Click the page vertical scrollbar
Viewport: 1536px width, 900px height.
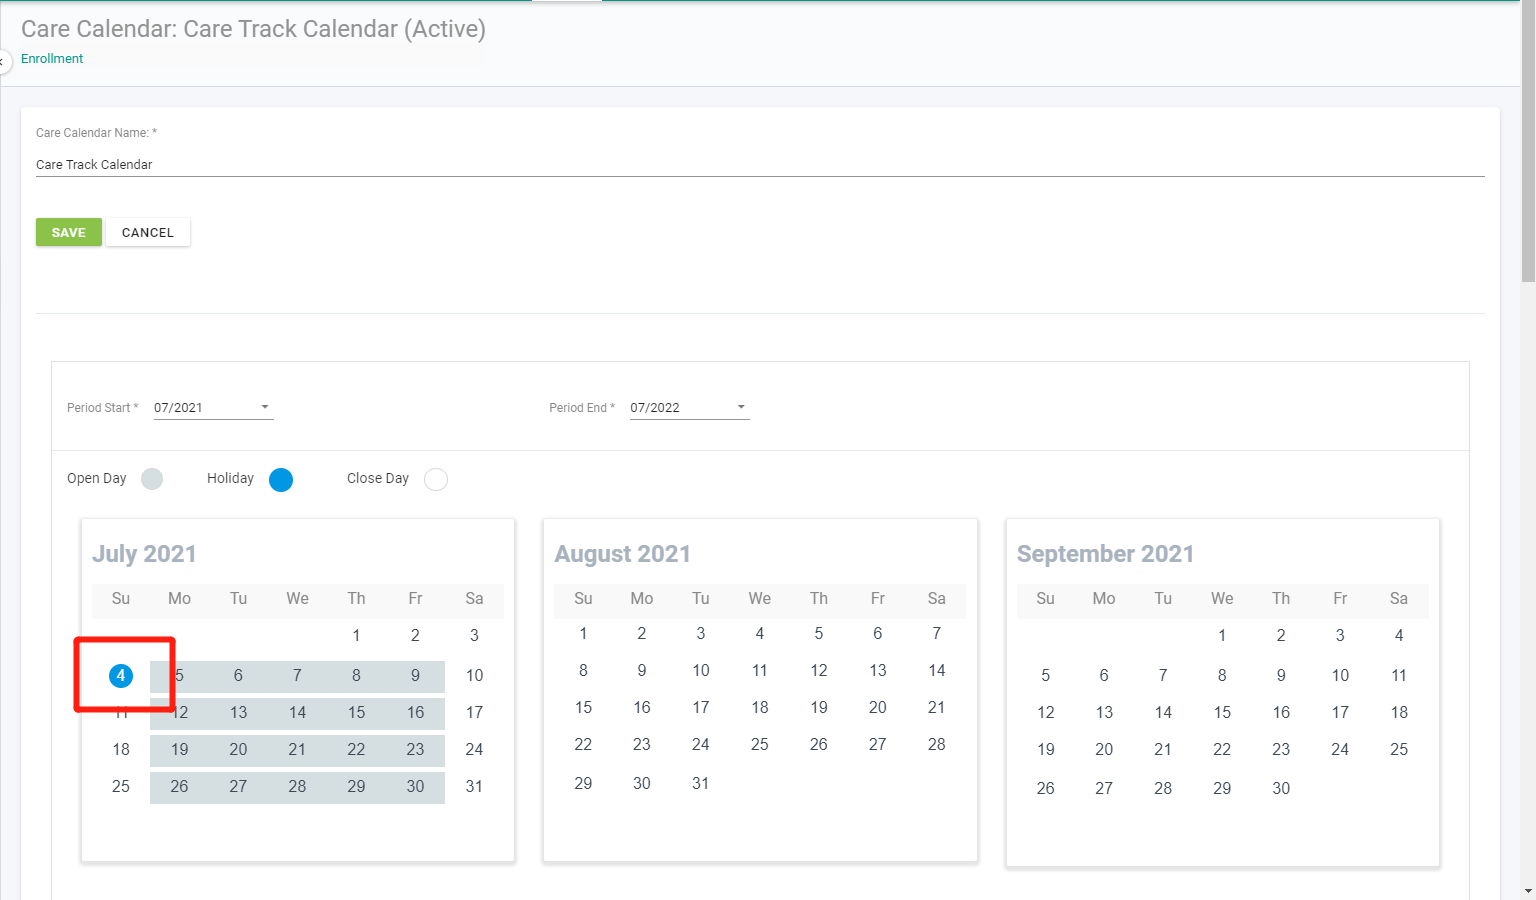pos(1528,140)
